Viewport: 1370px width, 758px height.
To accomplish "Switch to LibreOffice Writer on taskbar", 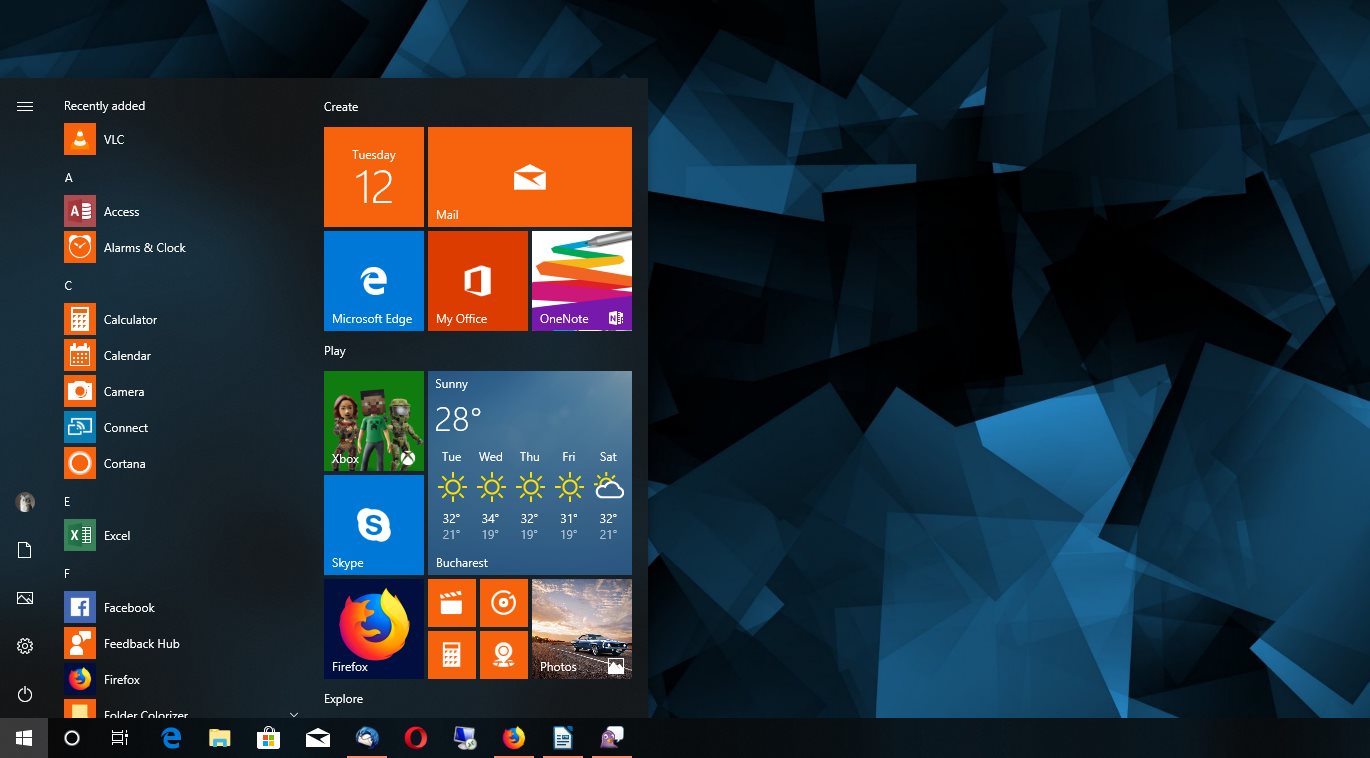I will (562, 738).
